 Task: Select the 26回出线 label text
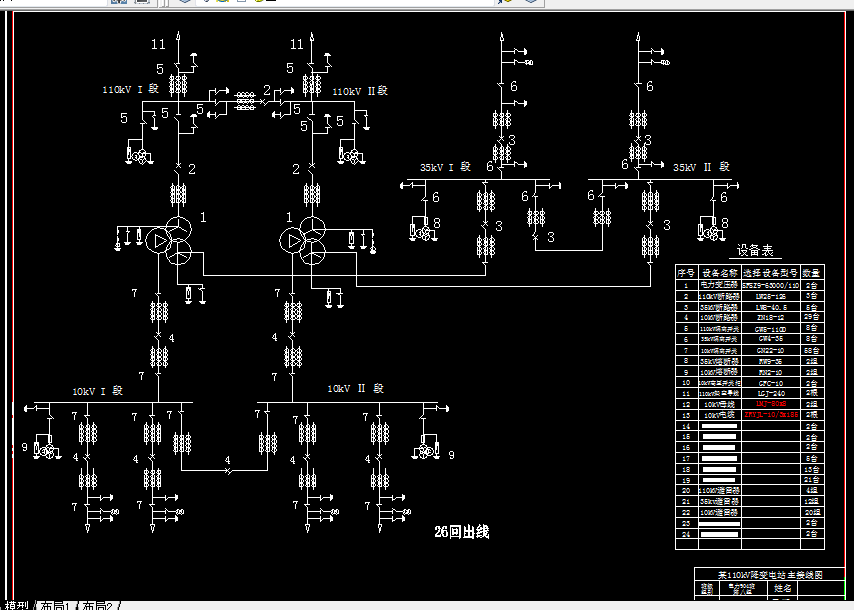pos(462,532)
